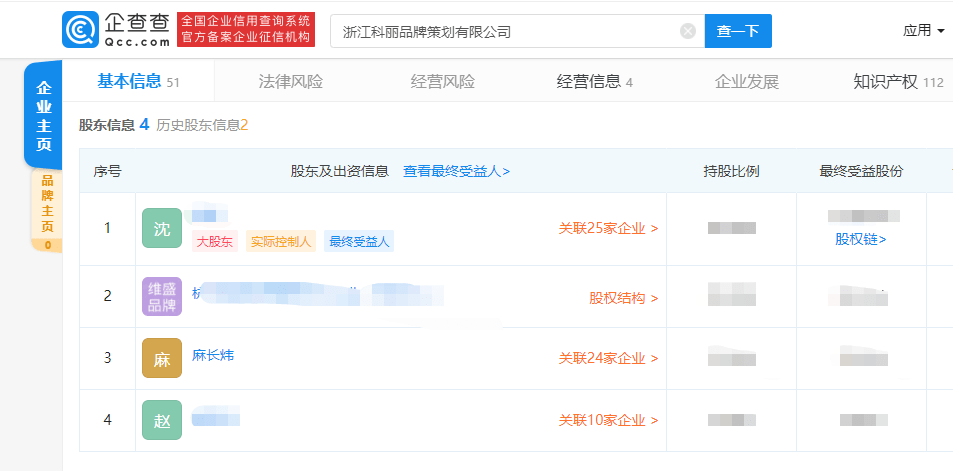Click the 查看最终受益人 link
This screenshot has height=471, width=953.
[x=456, y=171]
